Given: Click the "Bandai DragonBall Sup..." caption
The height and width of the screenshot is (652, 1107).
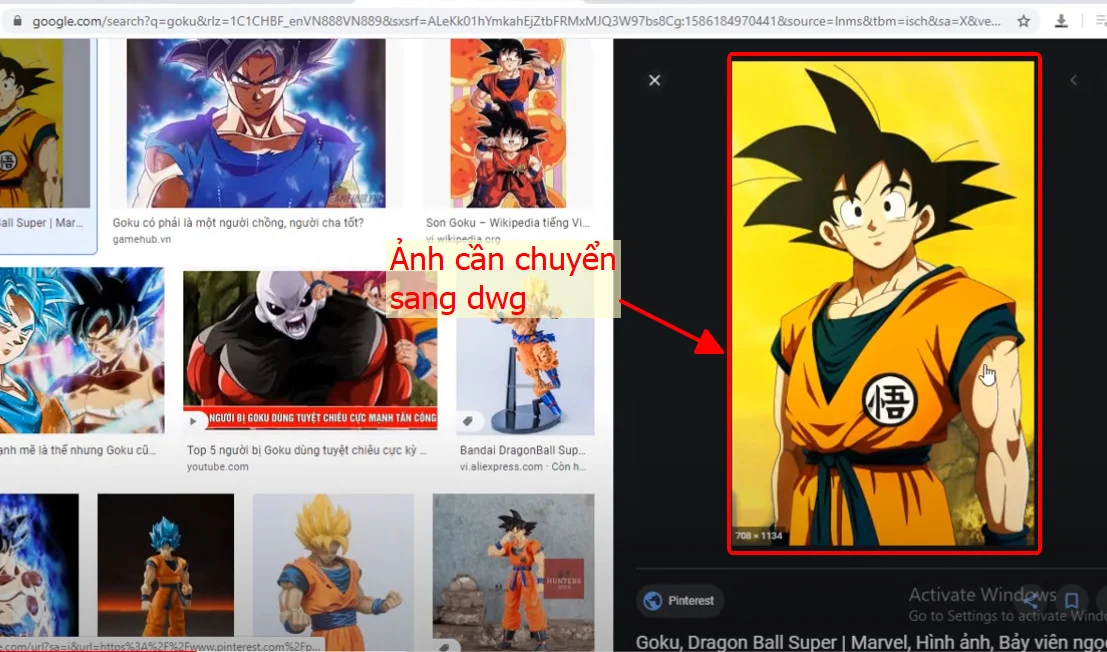Looking at the screenshot, I should click(524, 450).
